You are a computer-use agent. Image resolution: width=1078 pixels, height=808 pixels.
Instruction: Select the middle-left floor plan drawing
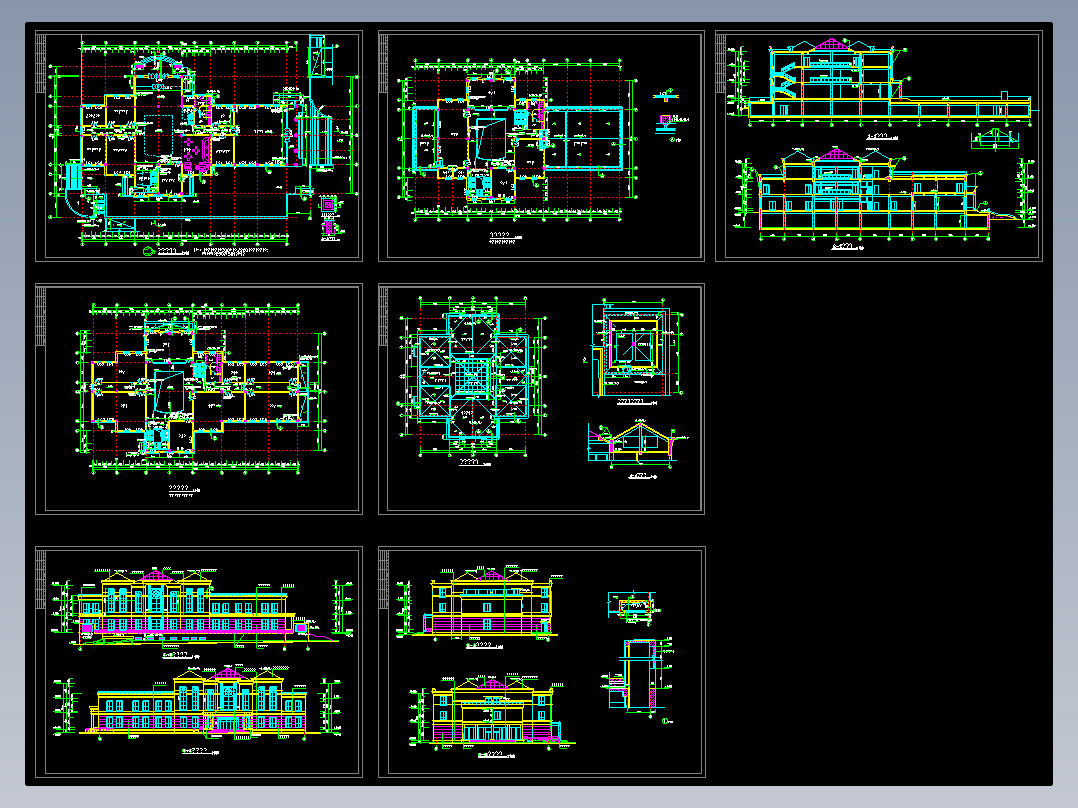click(199, 389)
